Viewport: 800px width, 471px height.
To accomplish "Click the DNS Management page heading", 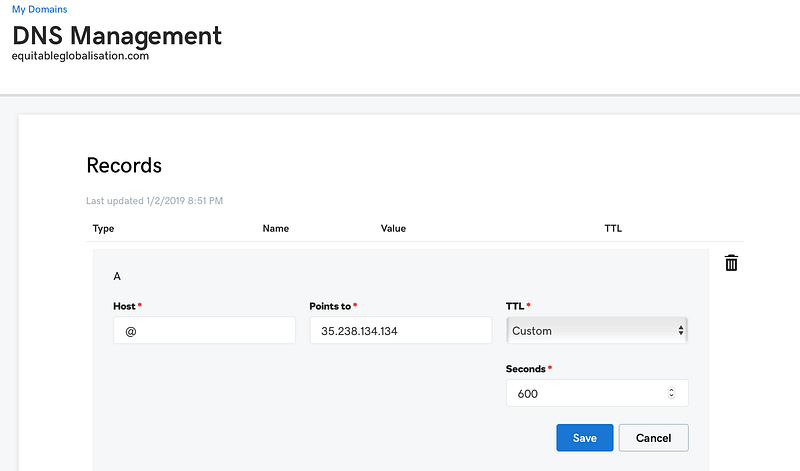I will click(117, 36).
